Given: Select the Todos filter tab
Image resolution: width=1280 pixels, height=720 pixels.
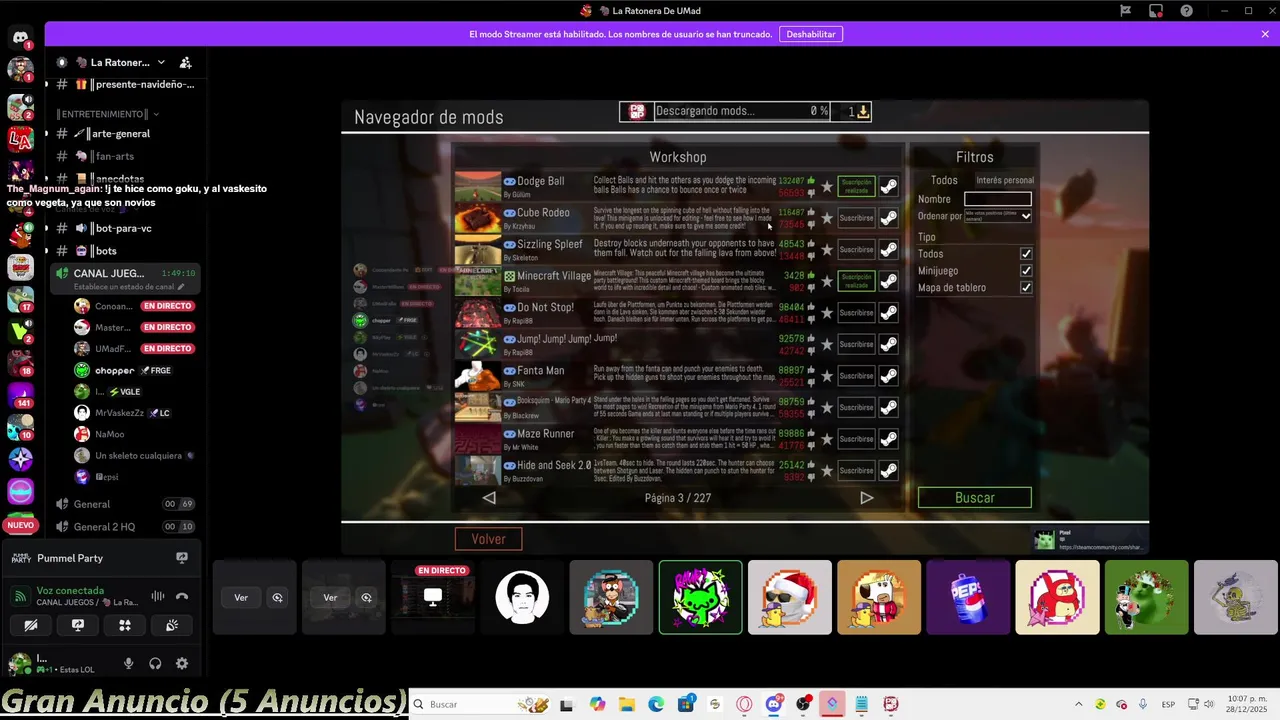Looking at the screenshot, I should (944, 180).
